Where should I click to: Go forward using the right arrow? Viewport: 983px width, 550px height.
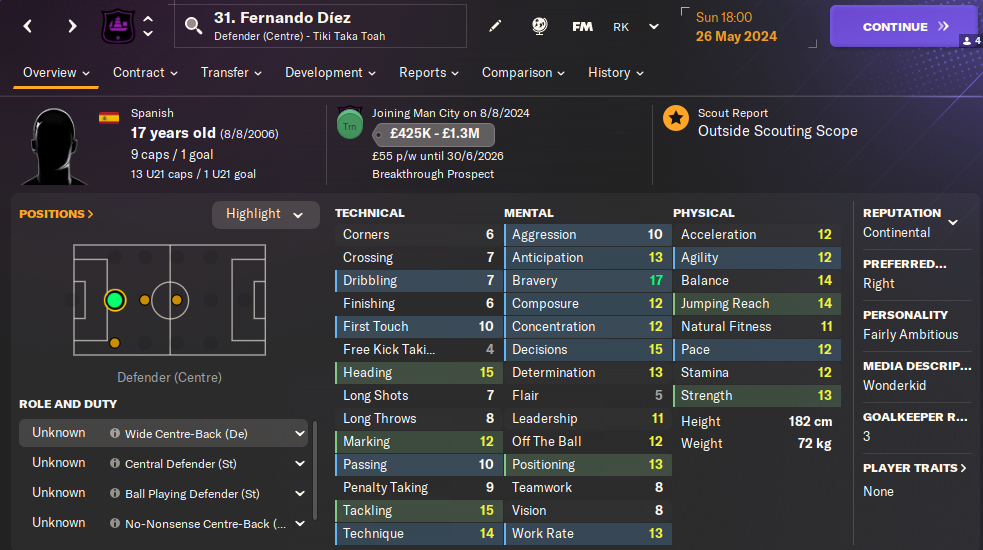tap(72, 26)
